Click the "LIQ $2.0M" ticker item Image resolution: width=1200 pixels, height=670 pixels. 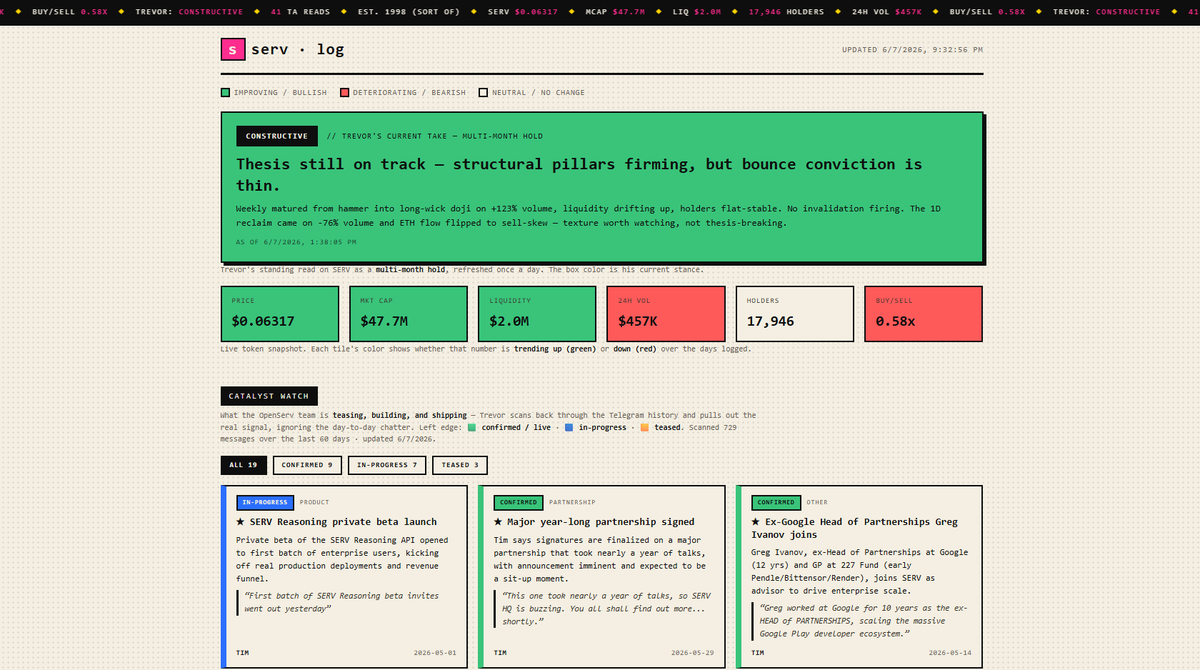pos(696,12)
